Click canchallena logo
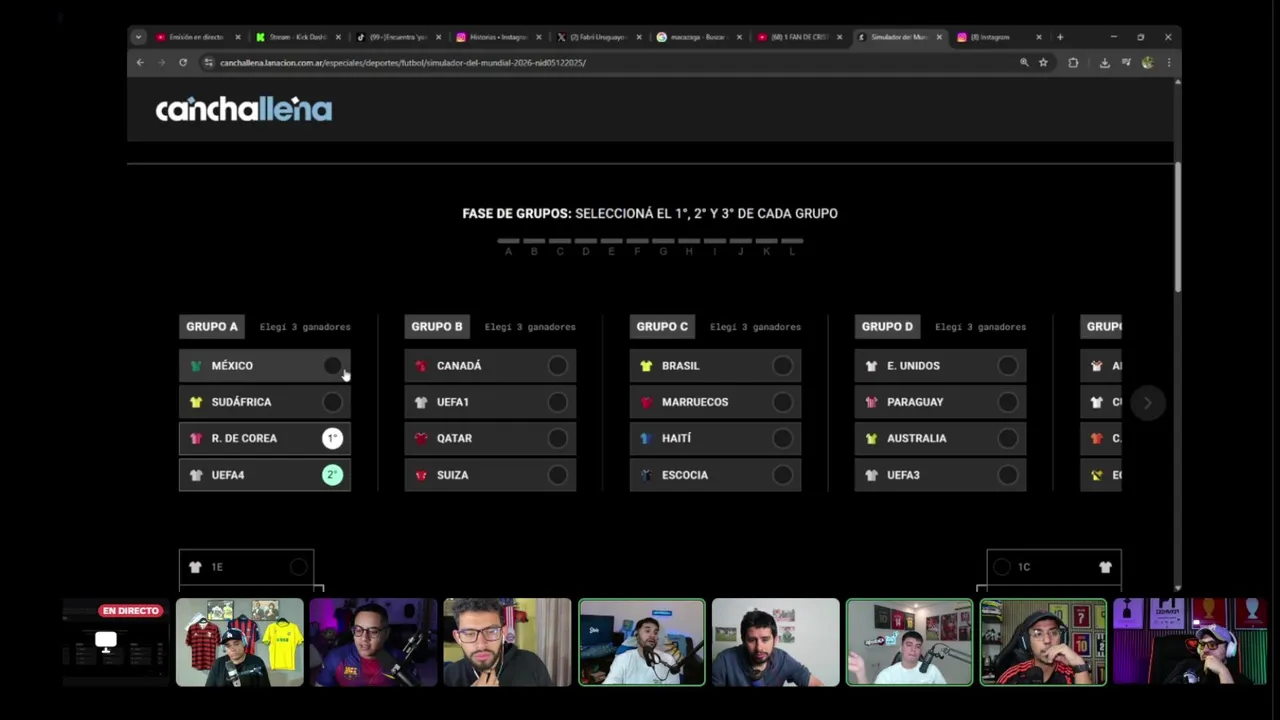1280x720 pixels. click(x=243, y=109)
